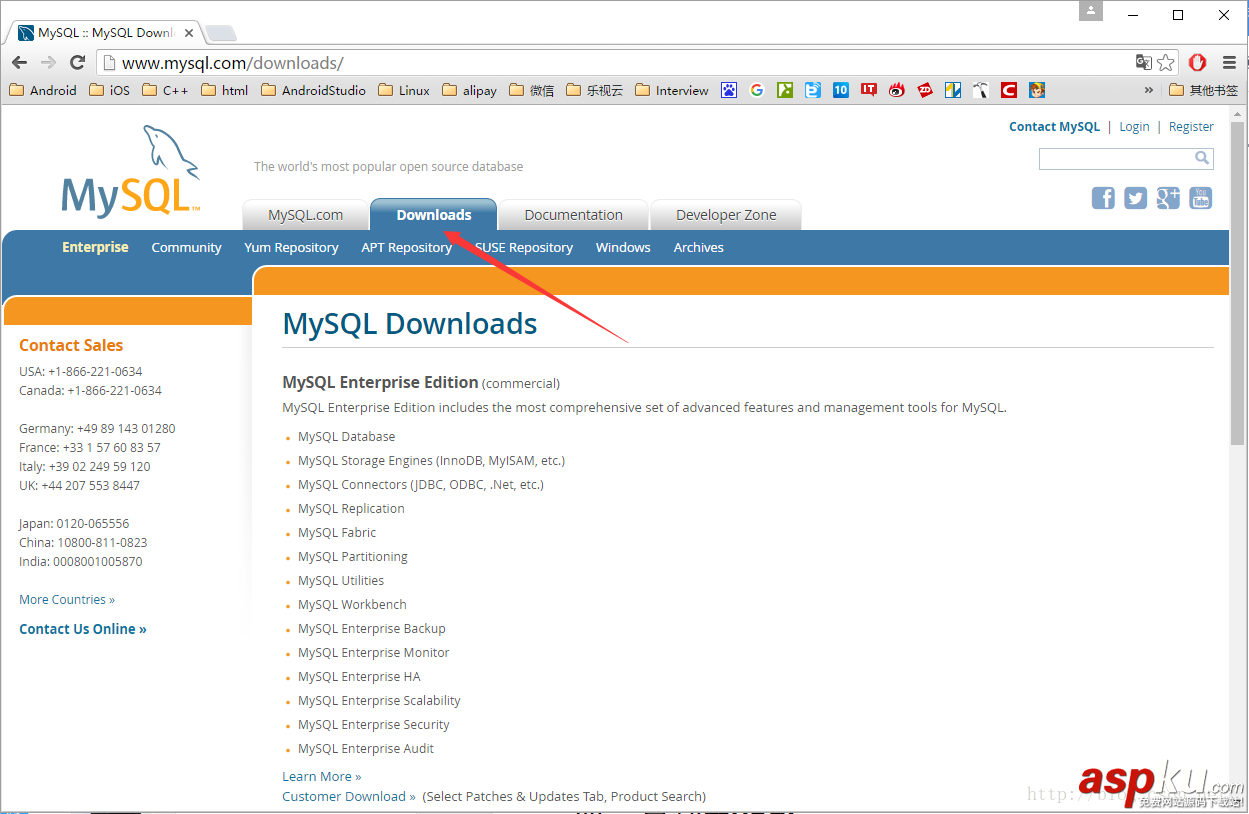
Task: Open the 乐视云 bookmarks folder
Action: pos(594,90)
